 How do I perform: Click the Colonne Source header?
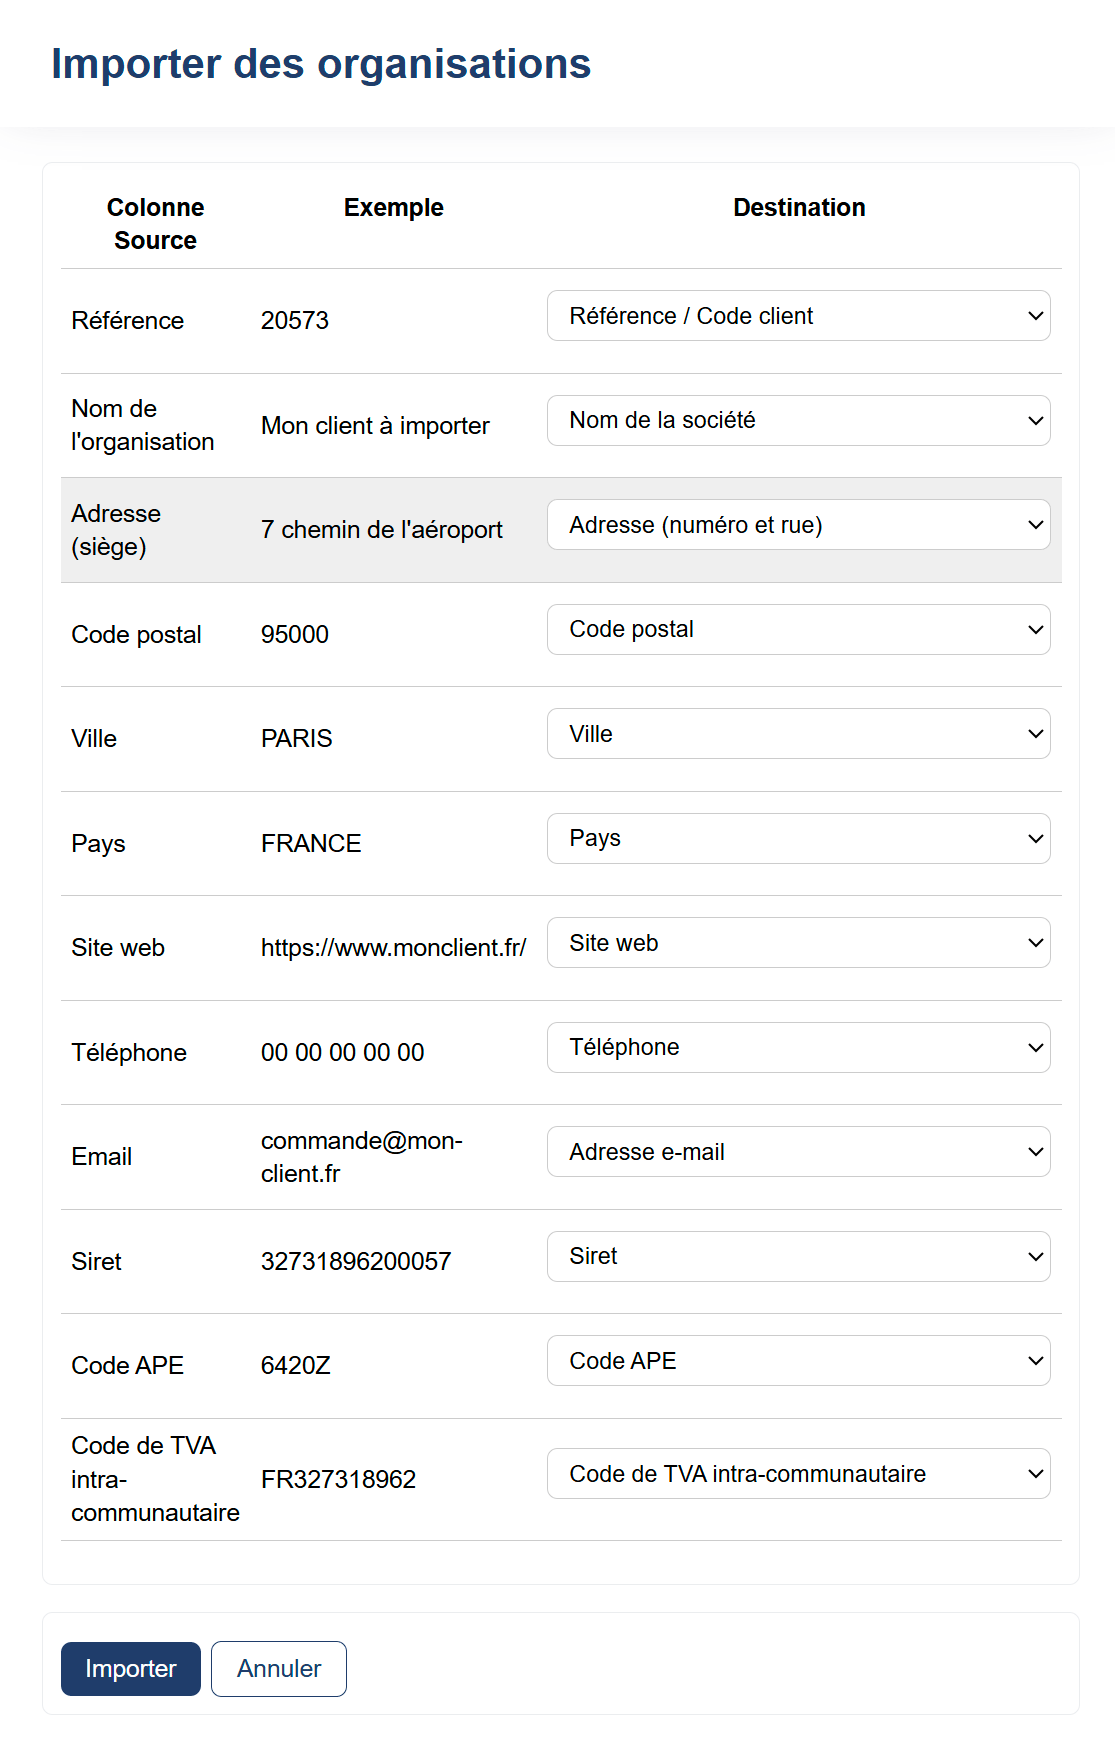tap(155, 224)
